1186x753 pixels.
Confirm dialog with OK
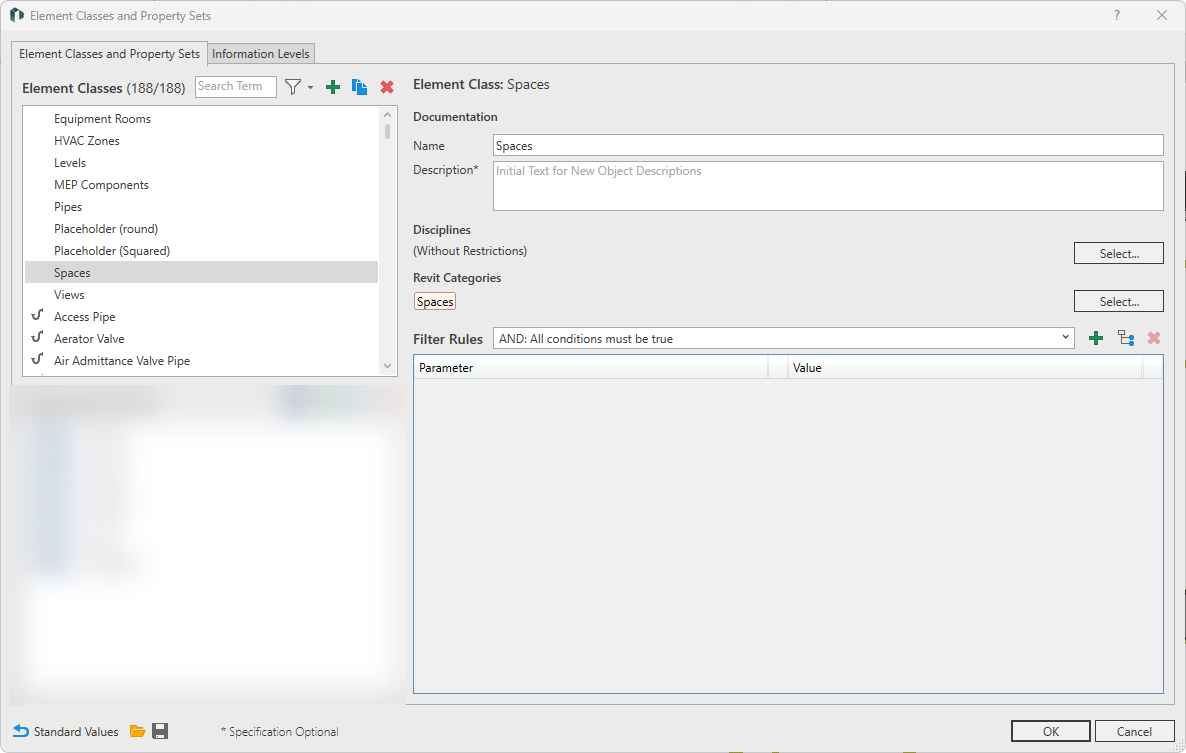[1051, 731]
